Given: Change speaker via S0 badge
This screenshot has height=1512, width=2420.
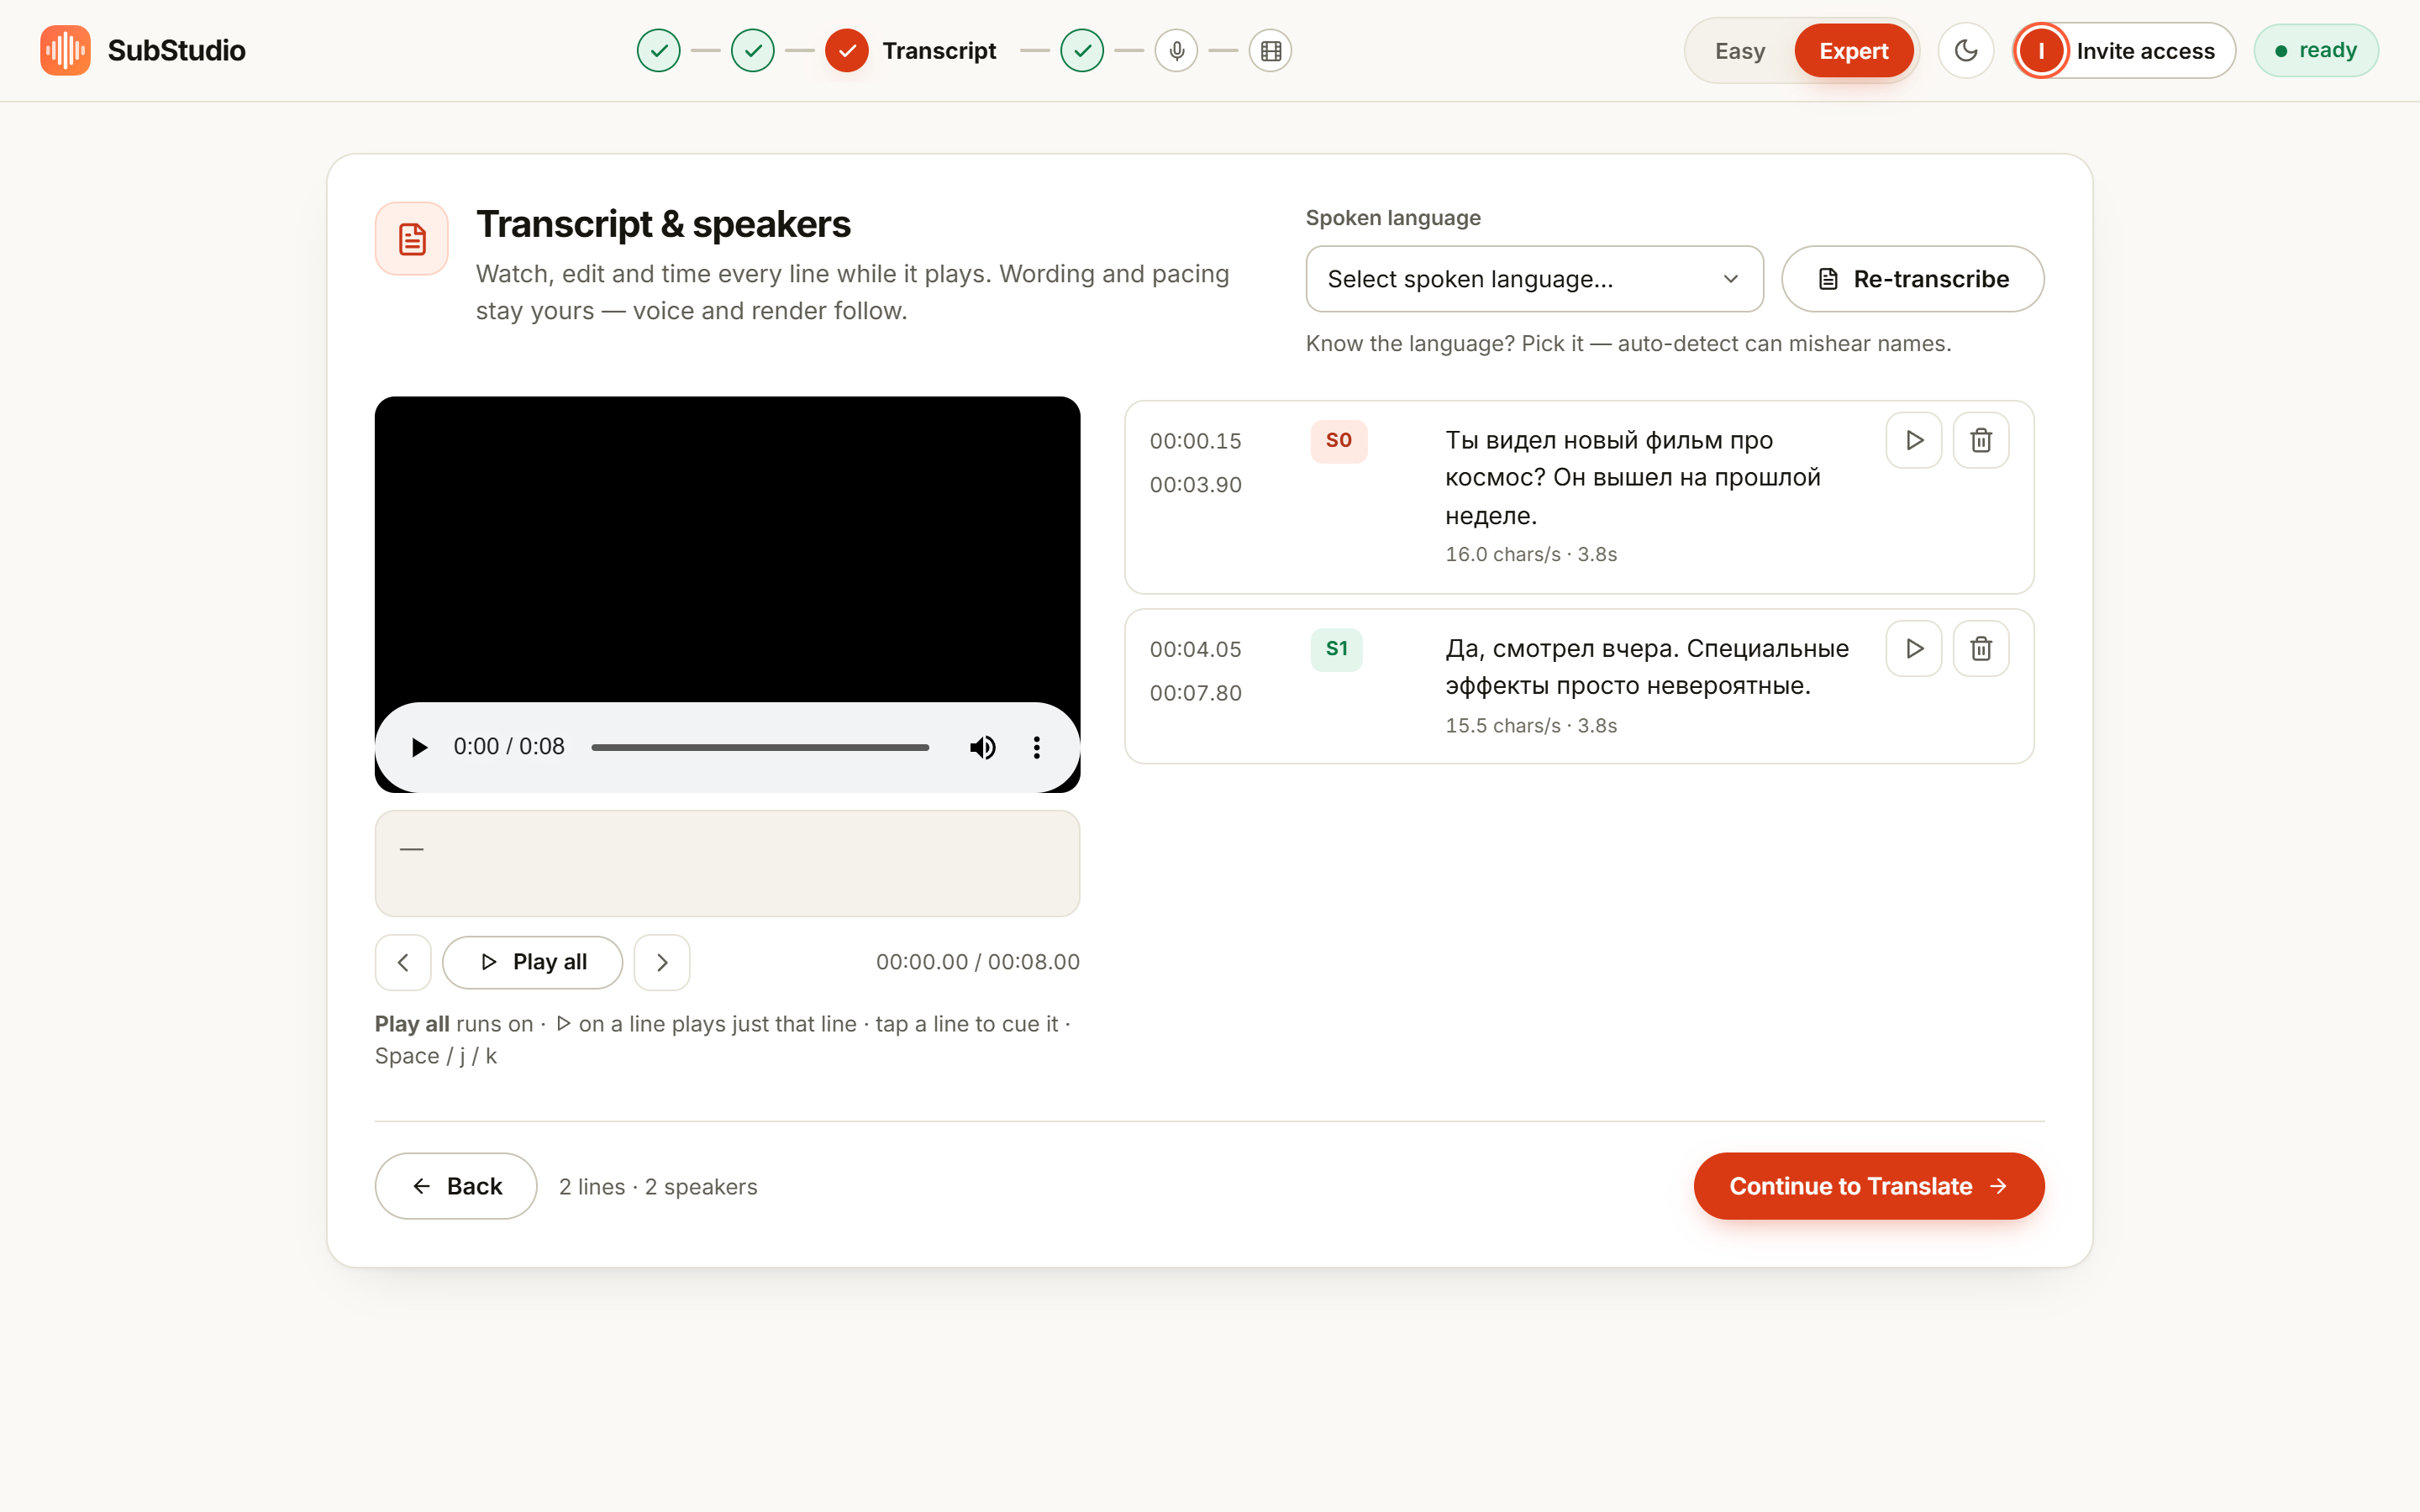Looking at the screenshot, I should [1338, 440].
